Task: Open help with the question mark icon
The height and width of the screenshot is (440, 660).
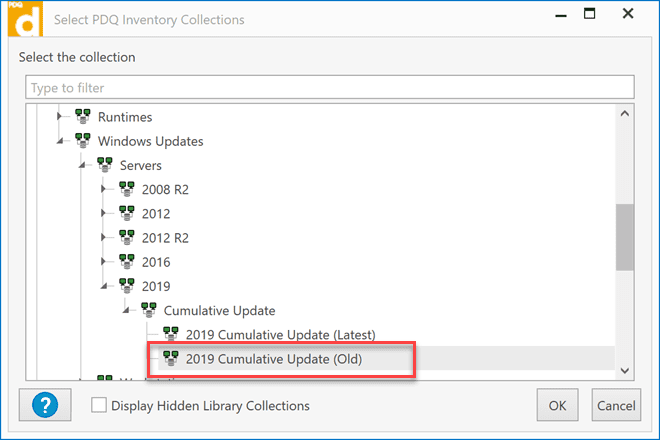Action: pos(46,405)
